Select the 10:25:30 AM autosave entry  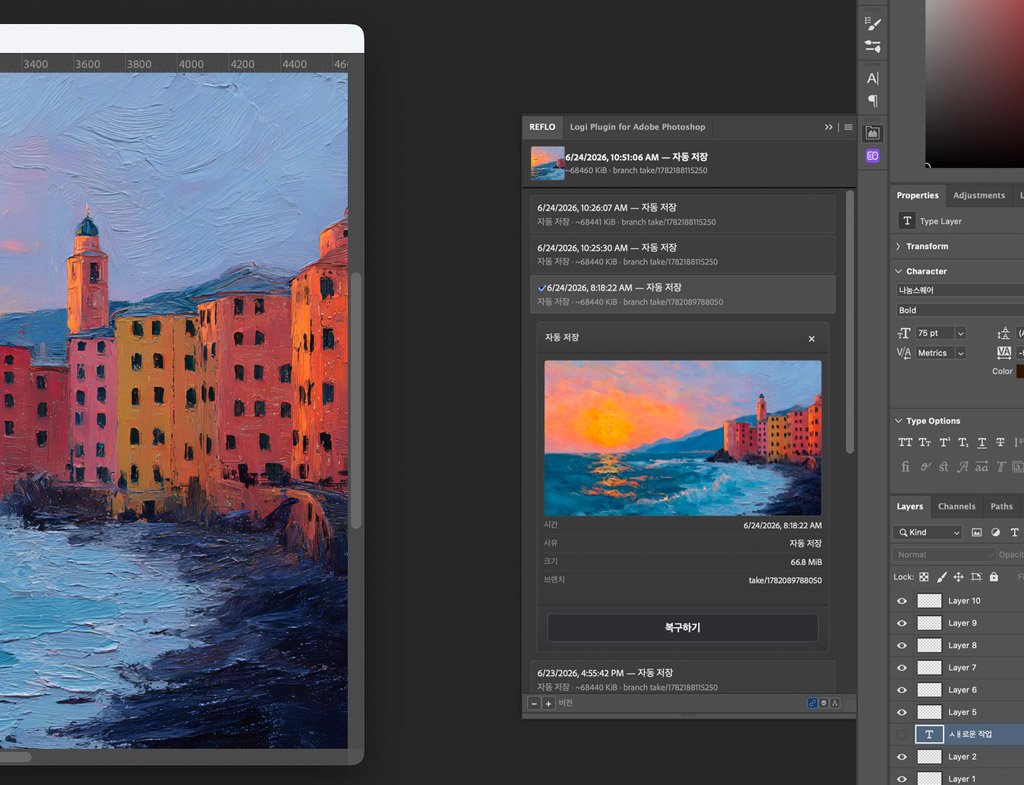(682, 255)
